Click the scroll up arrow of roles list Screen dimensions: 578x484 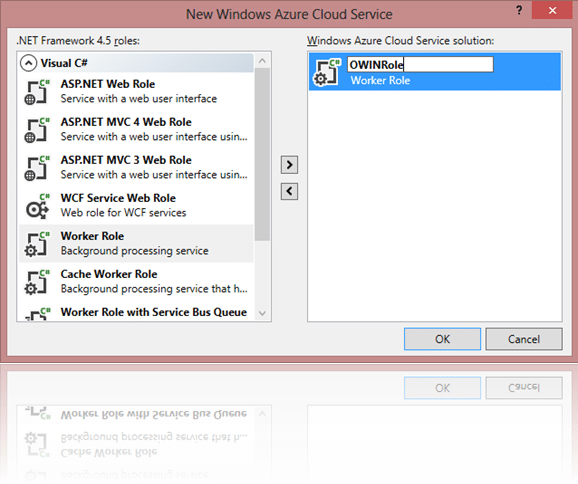point(262,61)
